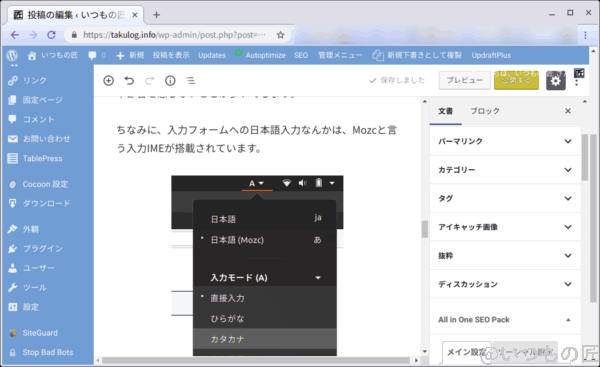The image size is (600, 367).
Task: Reload the page with refresh icon
Action: tap(51, 35)
